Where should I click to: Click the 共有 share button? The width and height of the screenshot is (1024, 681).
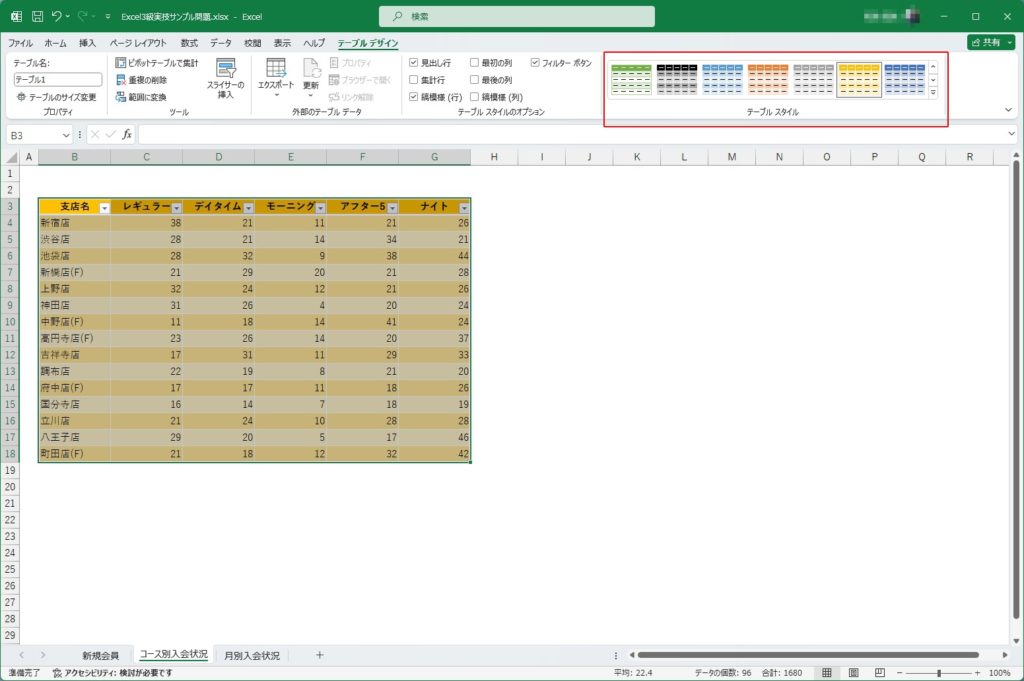(990, 43)
